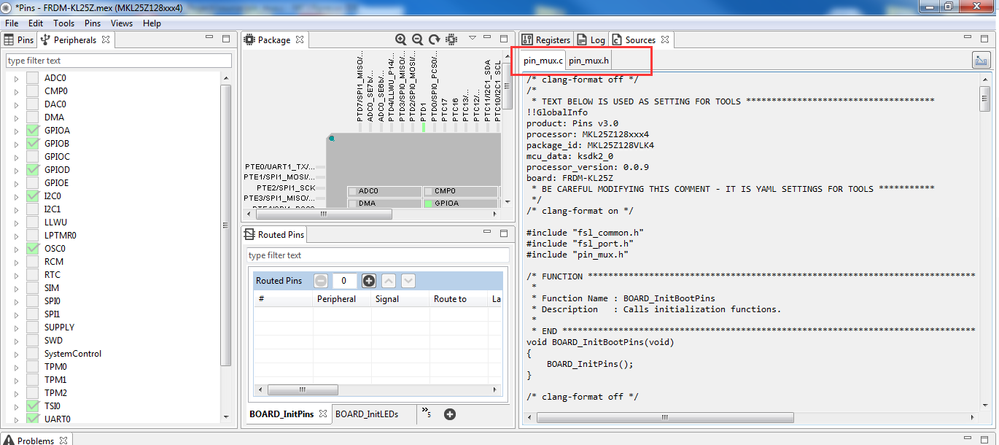The width and height of the screenshot is (999, 445).
Task: Maximize the Package panel
Action: [x=503, y=39]
